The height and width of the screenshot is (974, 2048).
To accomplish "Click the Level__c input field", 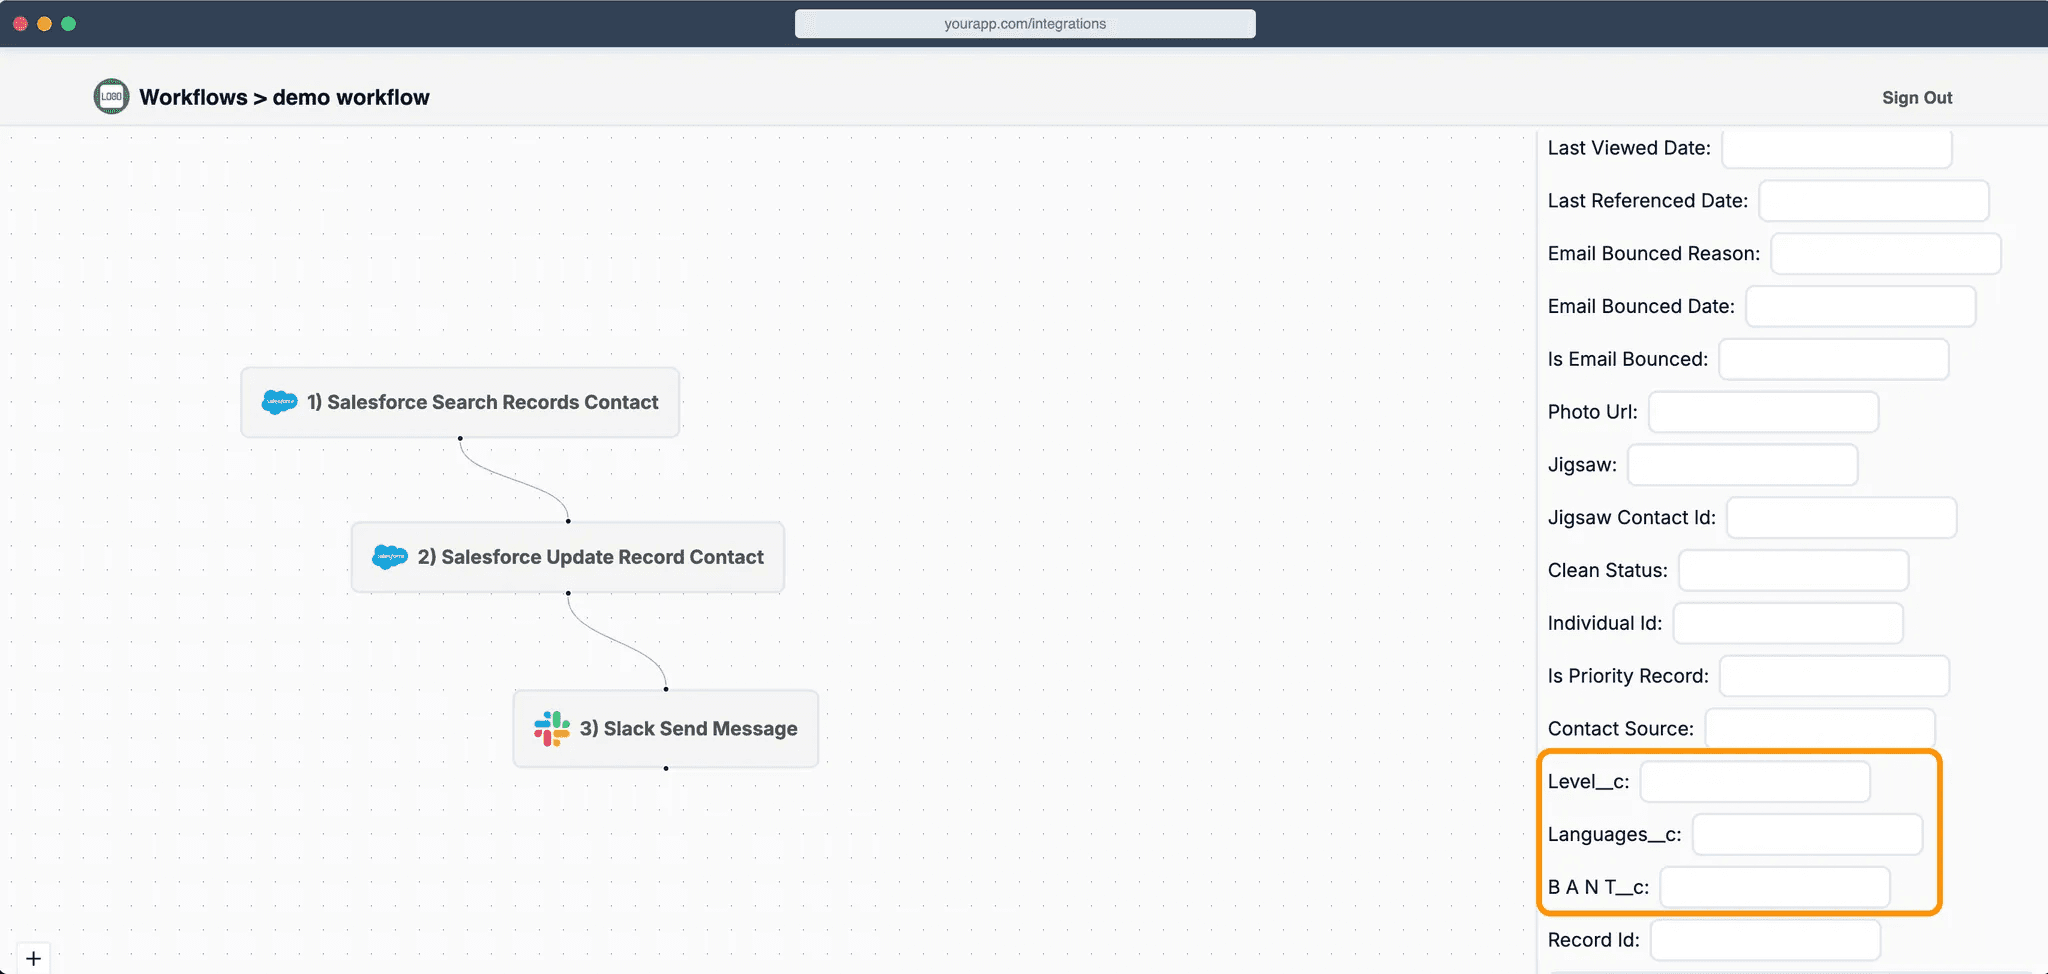I will (1755, 782).
